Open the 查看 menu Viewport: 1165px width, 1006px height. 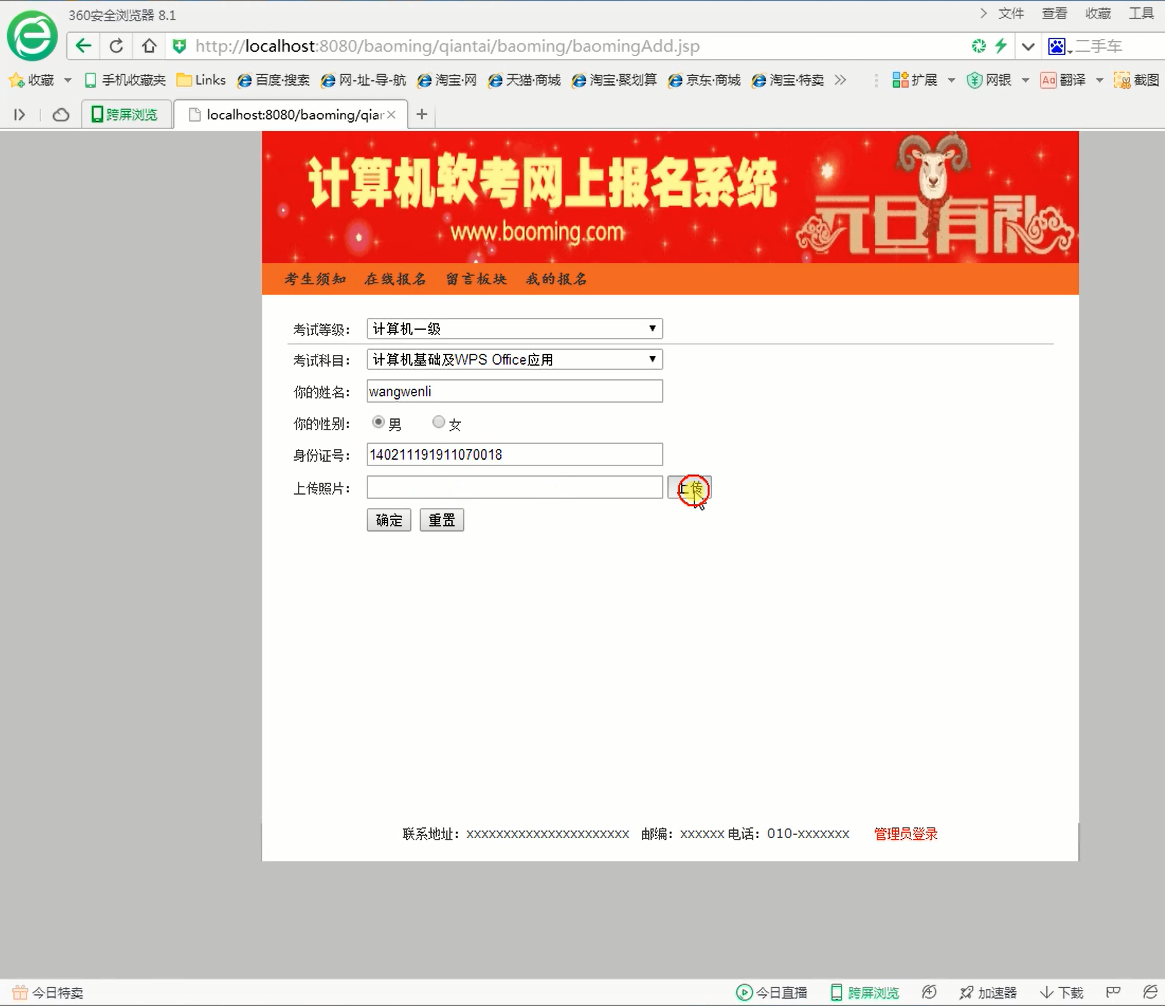coord(1054,13)
